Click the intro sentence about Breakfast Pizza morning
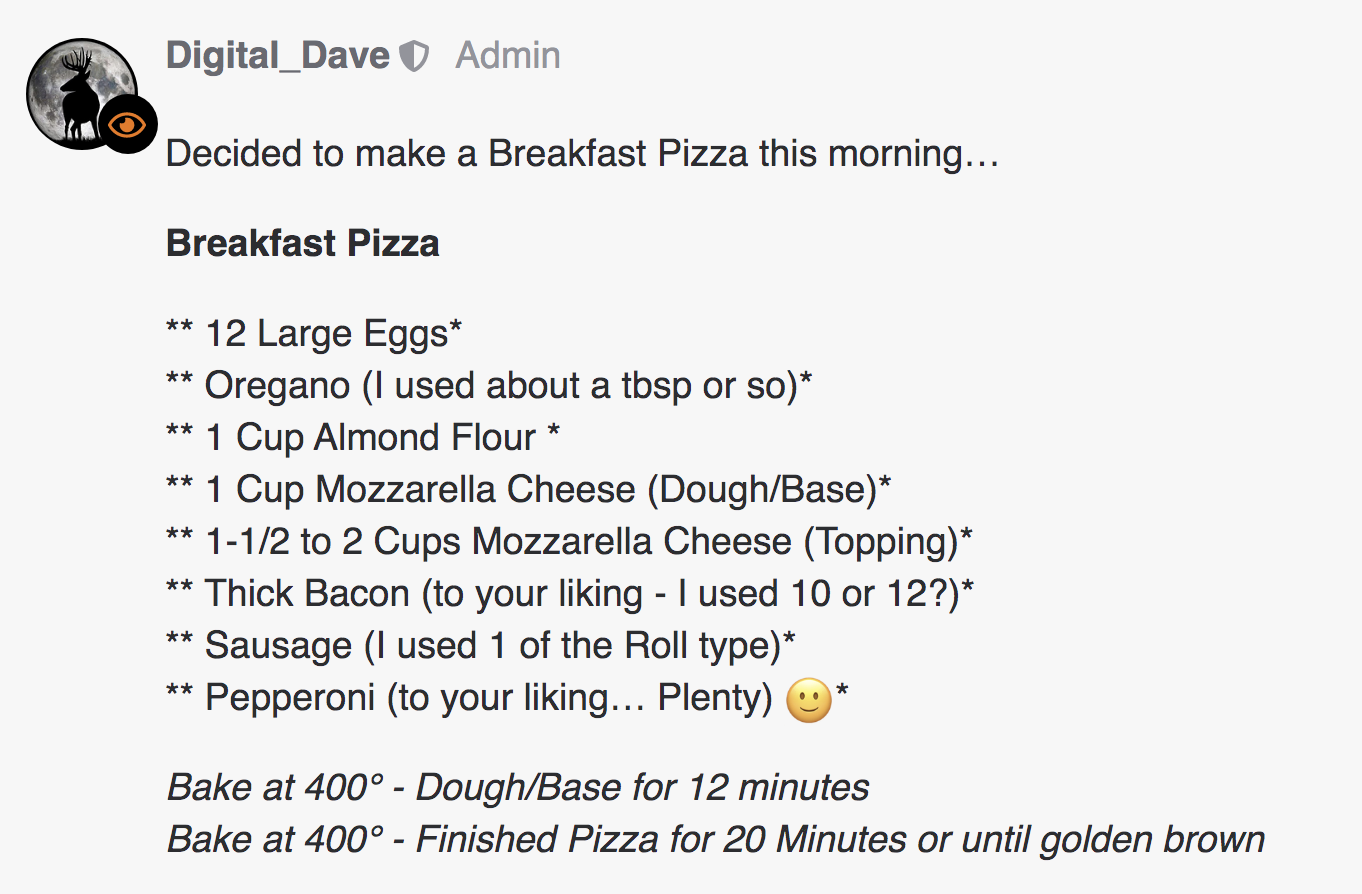The height and width of the screenshot is (894, 1362). pos(583,154)
